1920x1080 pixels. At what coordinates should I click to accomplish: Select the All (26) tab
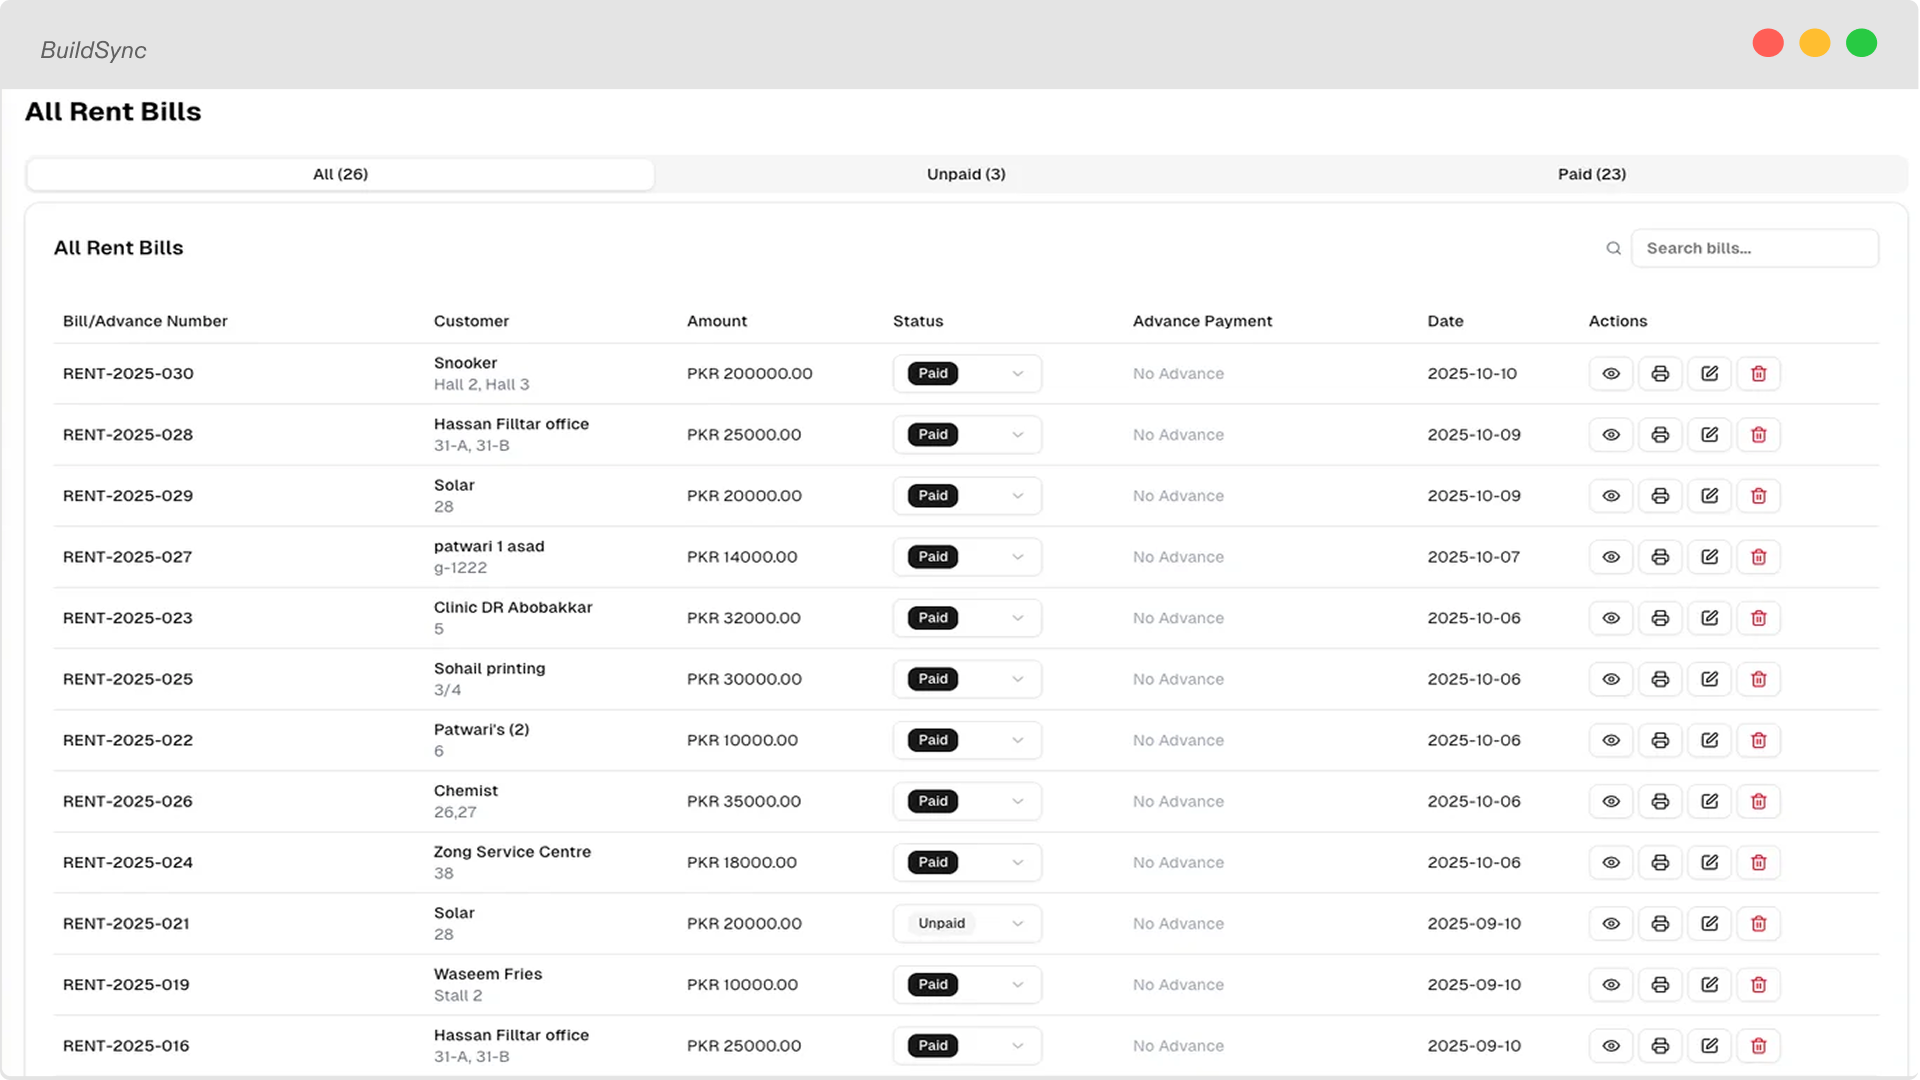coord(340,174)
